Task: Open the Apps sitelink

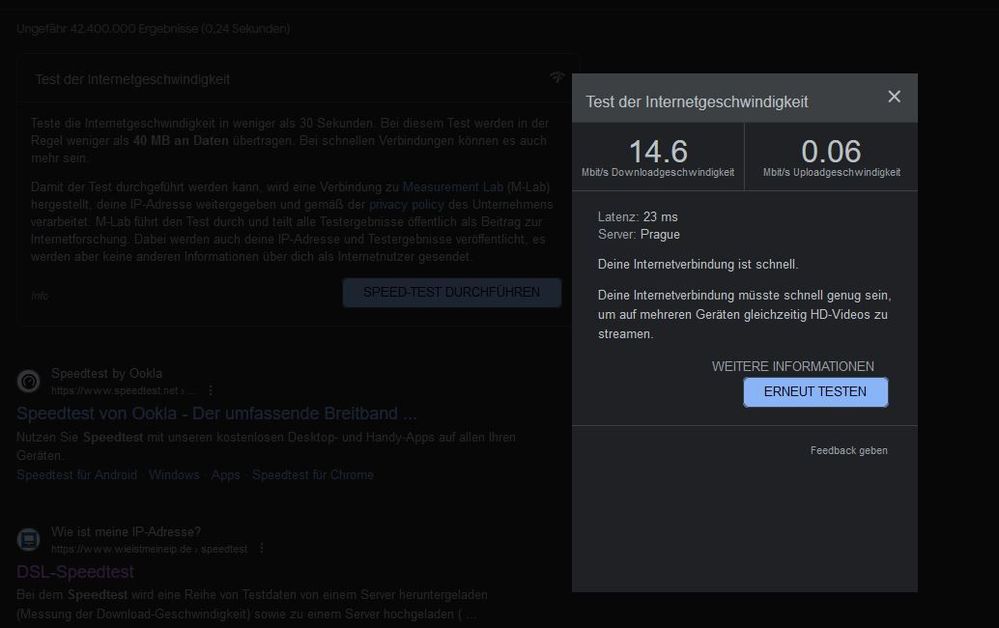Action: coord(226,475)
